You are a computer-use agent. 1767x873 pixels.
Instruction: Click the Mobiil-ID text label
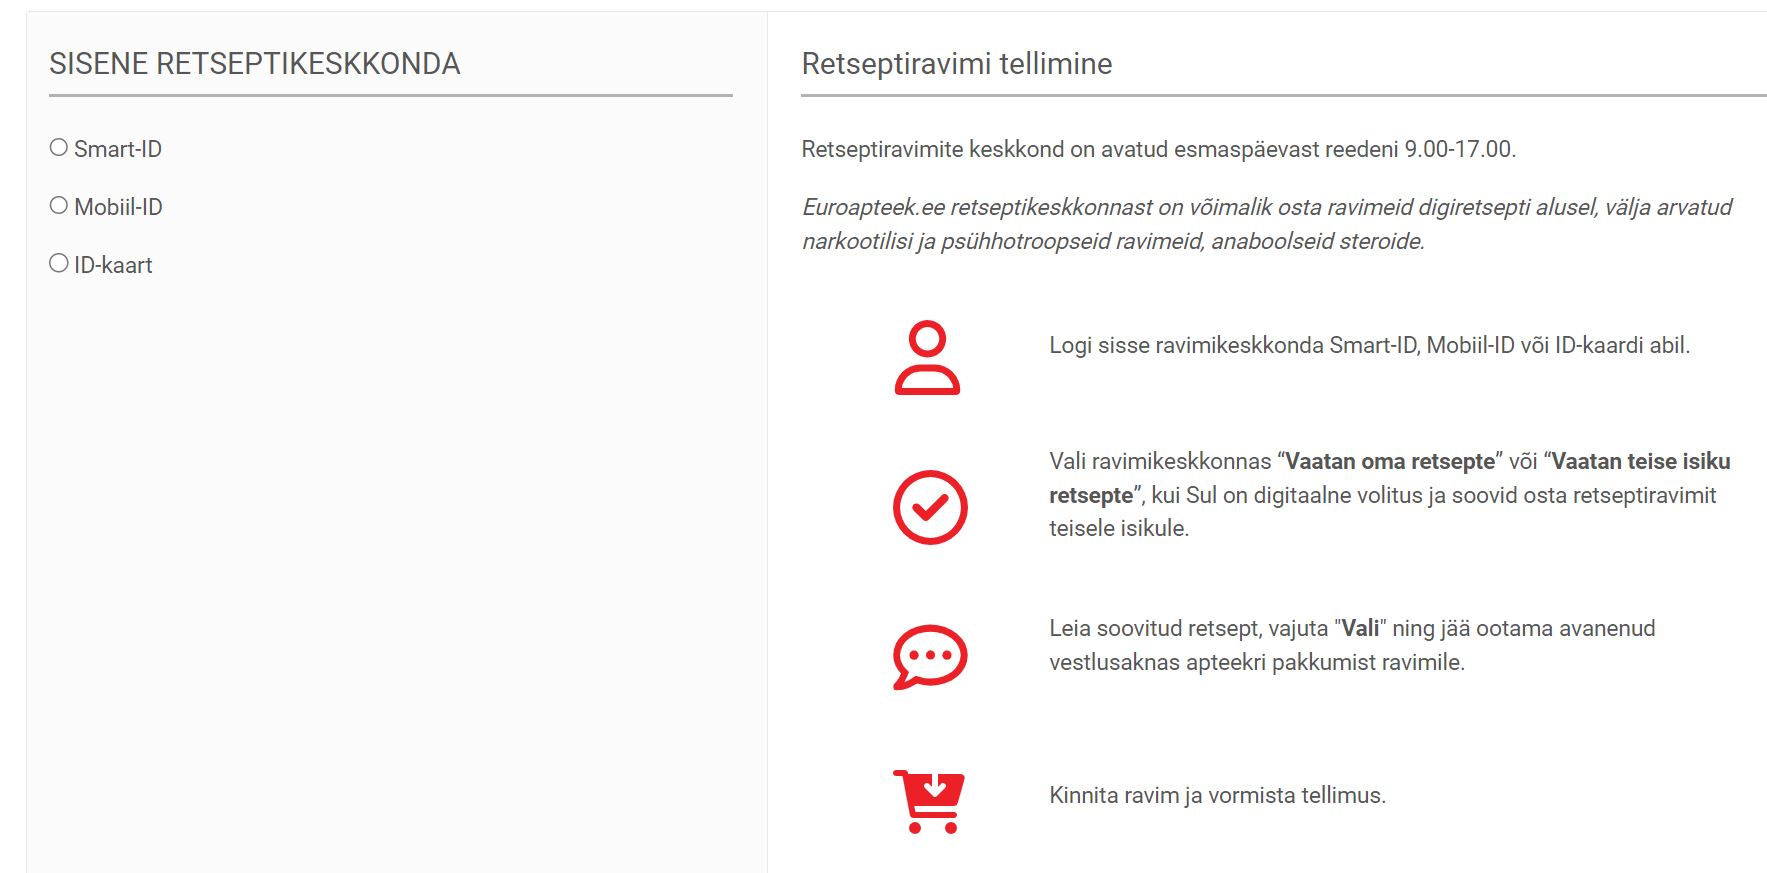(118, 207)
